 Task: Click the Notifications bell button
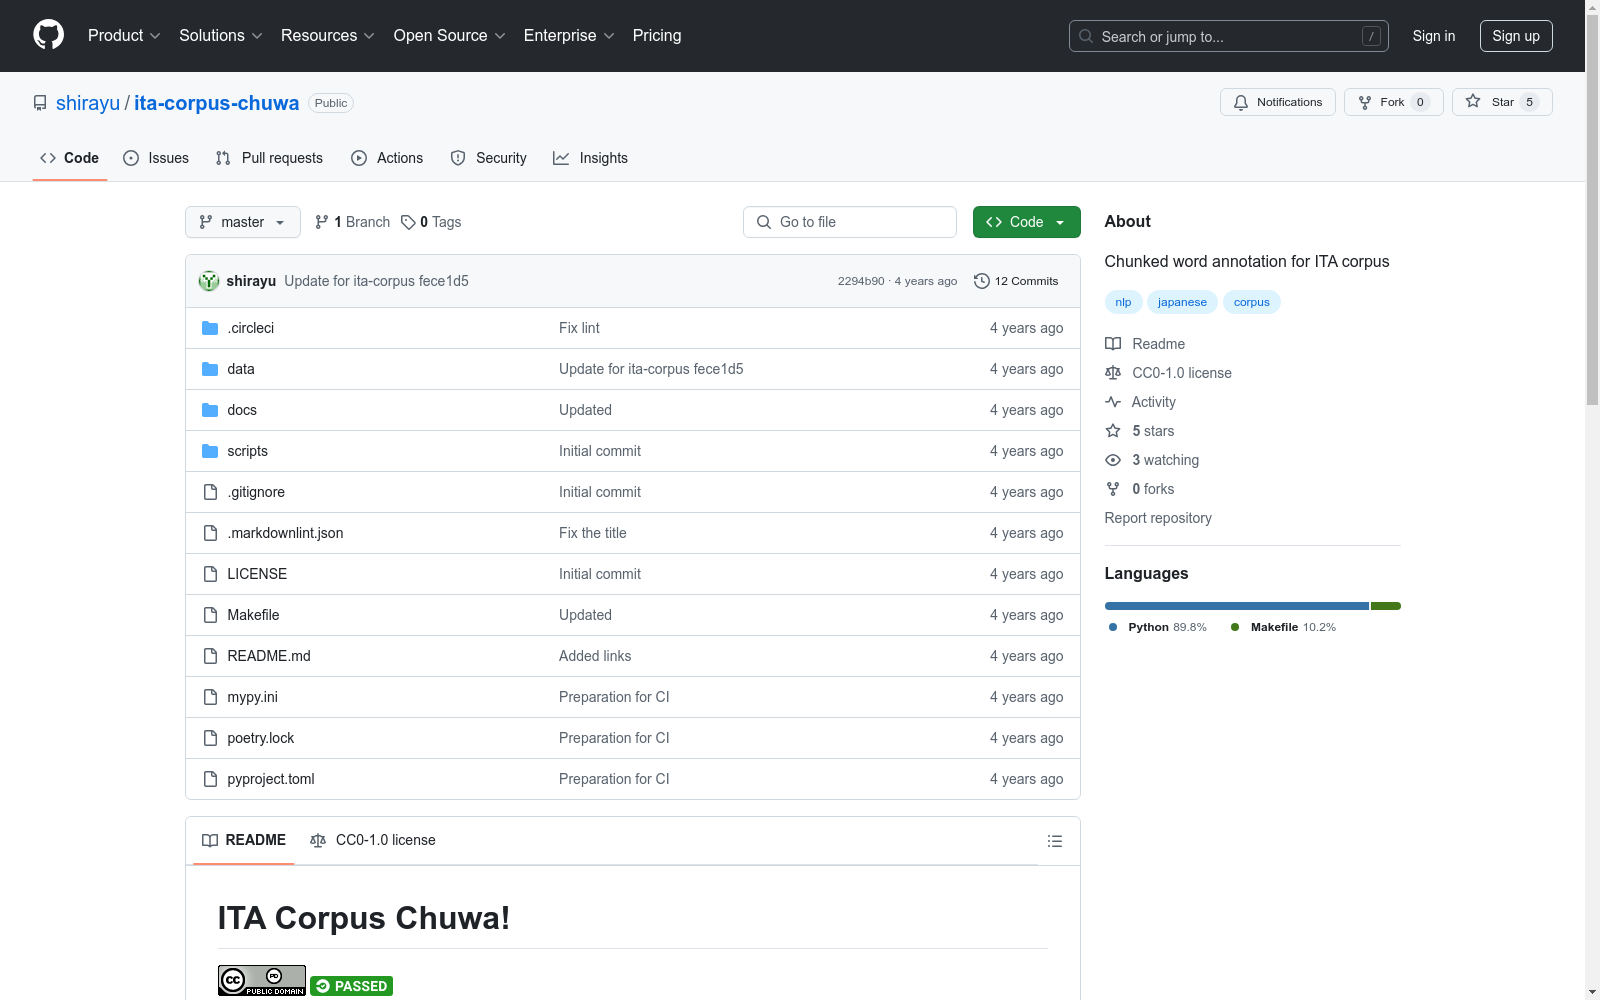(x=1278, y=102)
